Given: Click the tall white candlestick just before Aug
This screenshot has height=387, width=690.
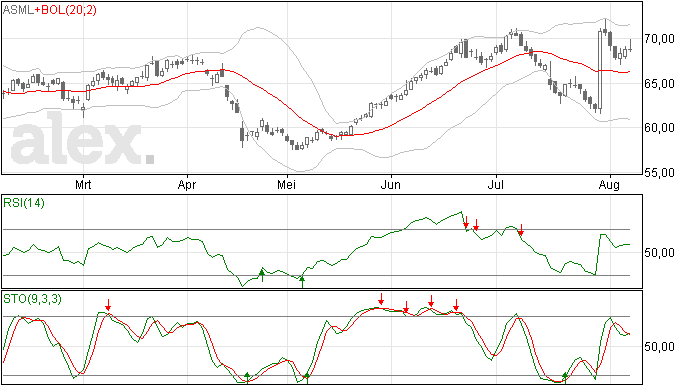Looking at the screenshot, I should click(x=600, y=70).
